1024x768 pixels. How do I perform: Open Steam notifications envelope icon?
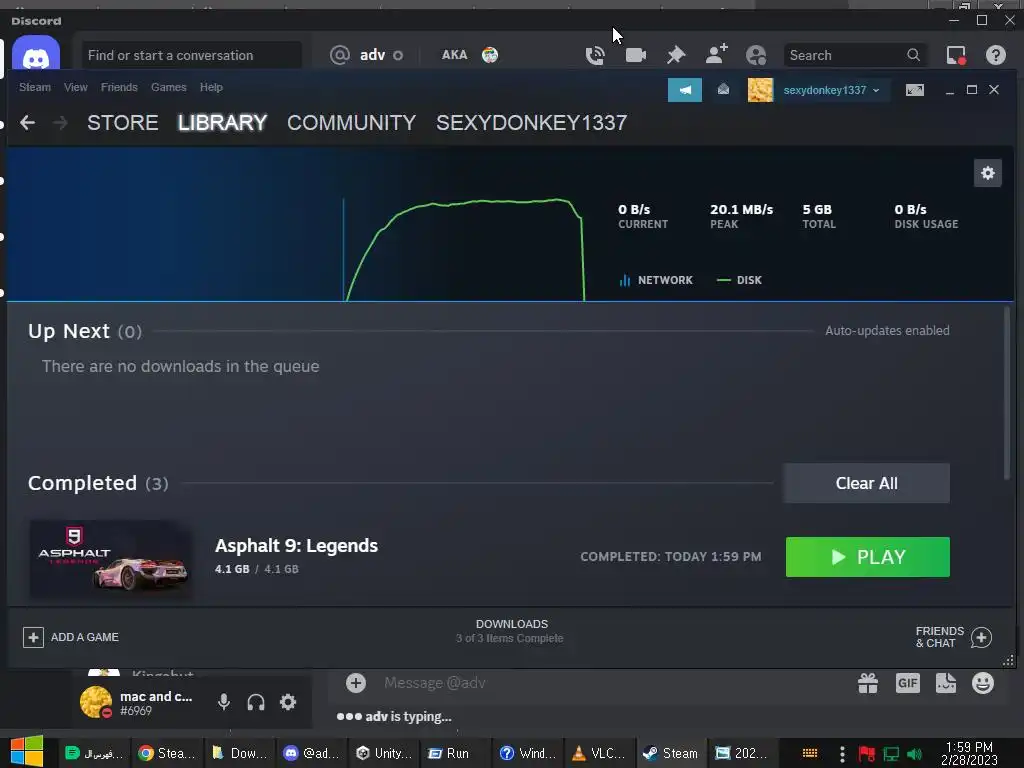723,90
